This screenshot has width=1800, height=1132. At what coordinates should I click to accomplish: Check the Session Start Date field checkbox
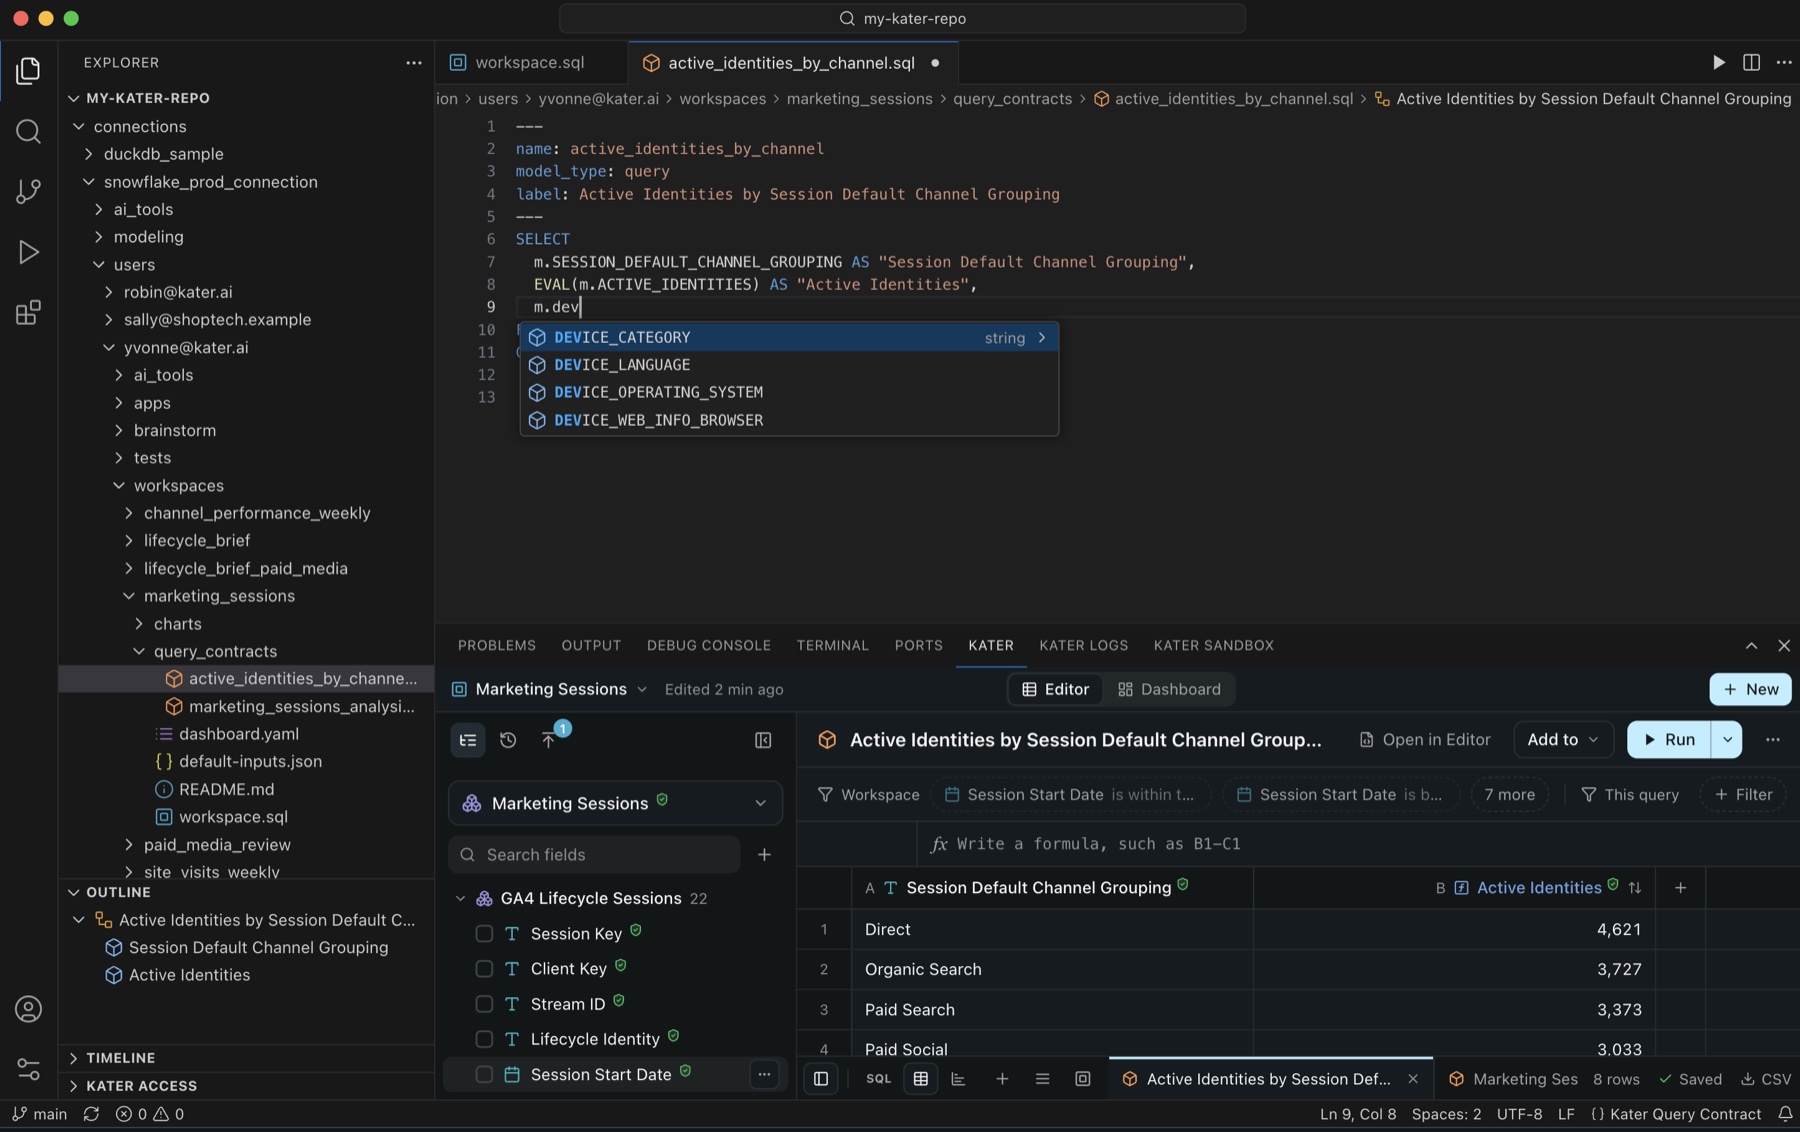pos(484,1075)
